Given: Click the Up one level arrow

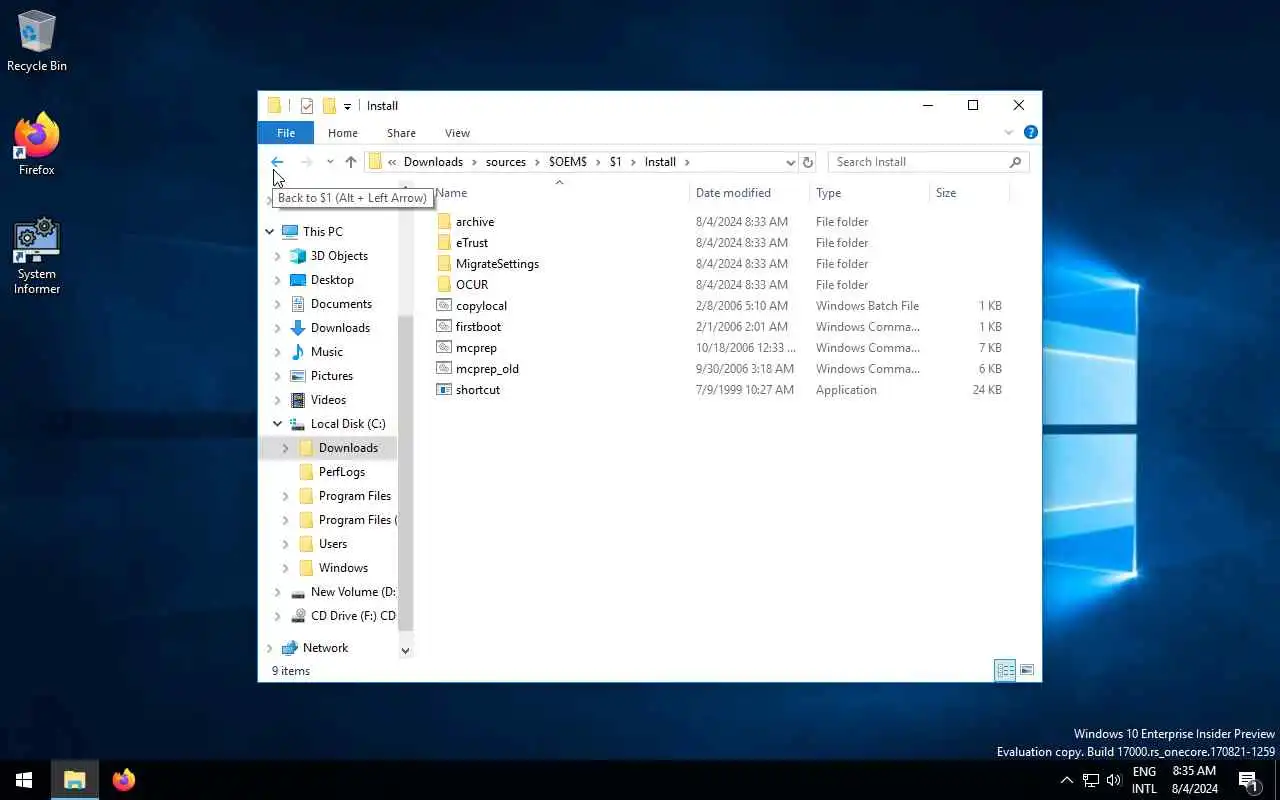Looking at the screenshot, I should (350, 162).
